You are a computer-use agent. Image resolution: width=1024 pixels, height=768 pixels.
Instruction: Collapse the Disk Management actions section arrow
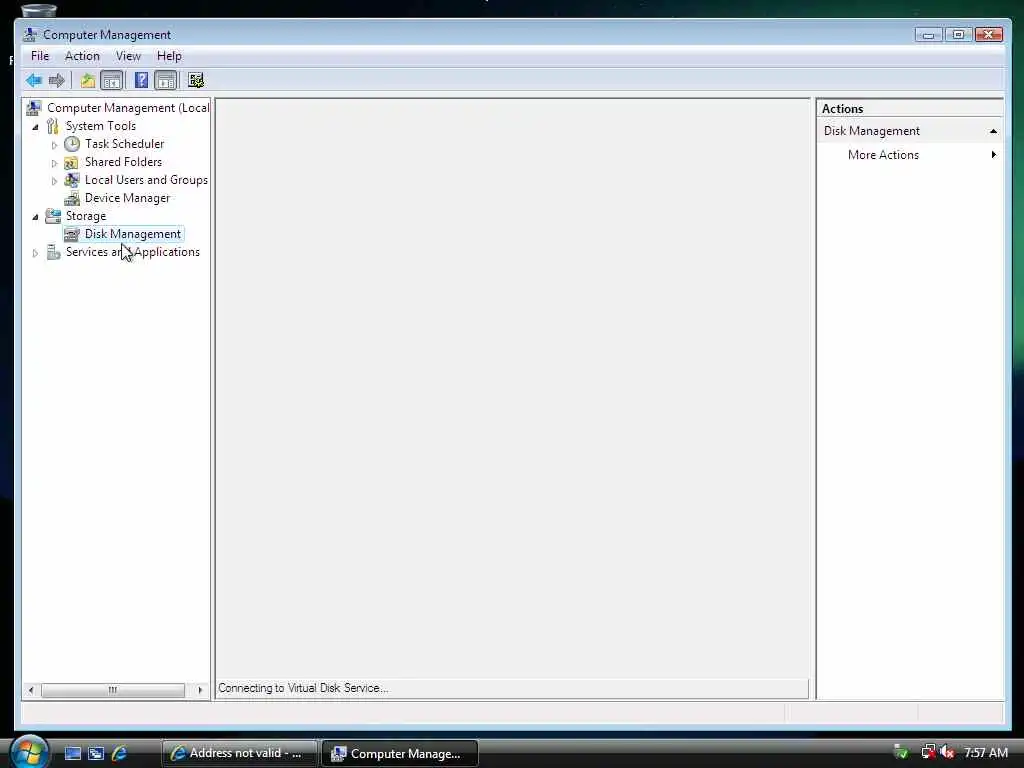pyautogui.click(x=993, y=131)
